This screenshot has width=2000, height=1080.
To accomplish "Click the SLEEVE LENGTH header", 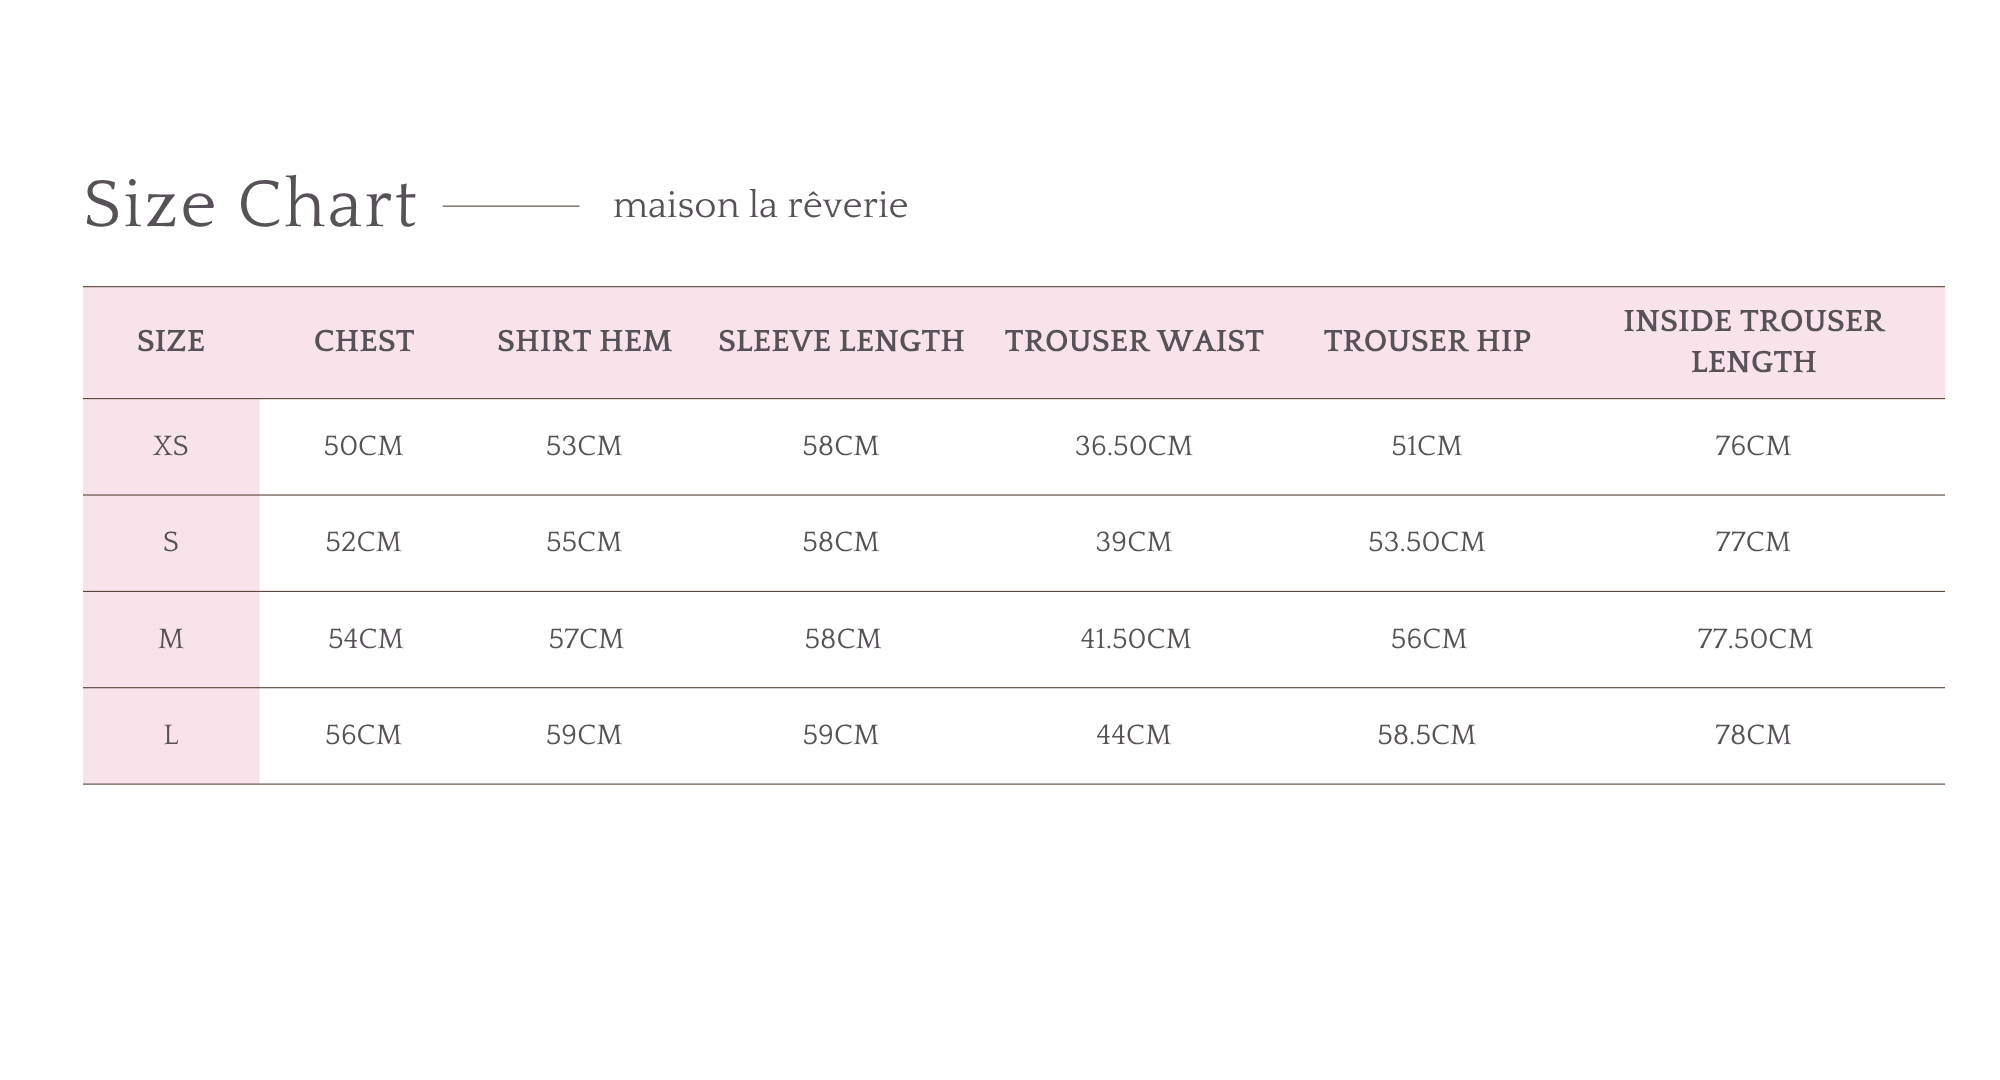I will pyautogui.click(x=841, y=342).
